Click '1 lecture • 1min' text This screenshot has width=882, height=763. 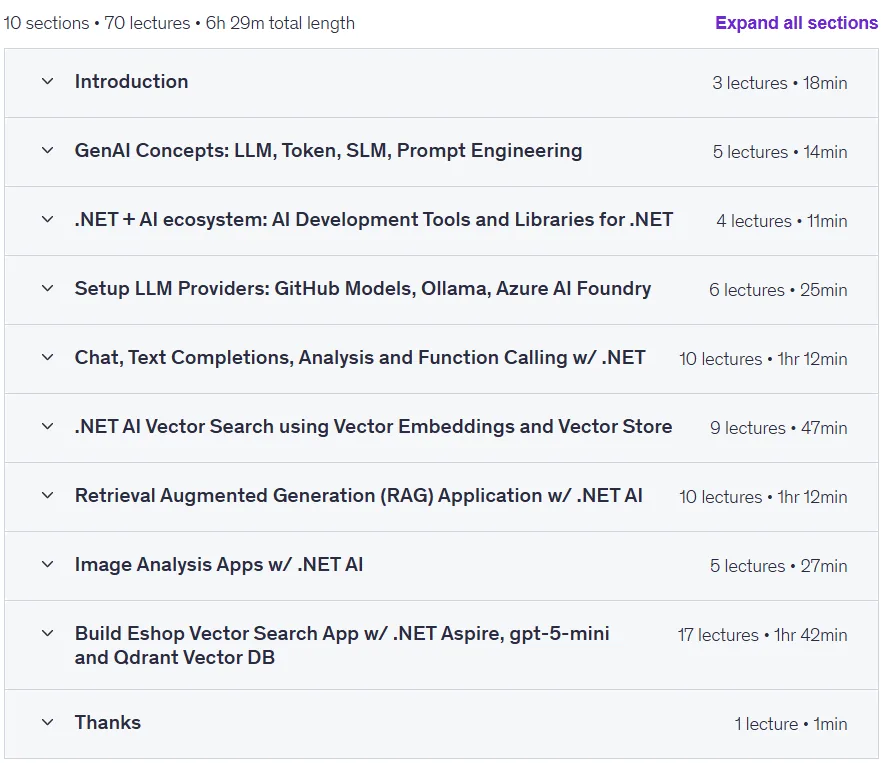click(x=791, y=724)
